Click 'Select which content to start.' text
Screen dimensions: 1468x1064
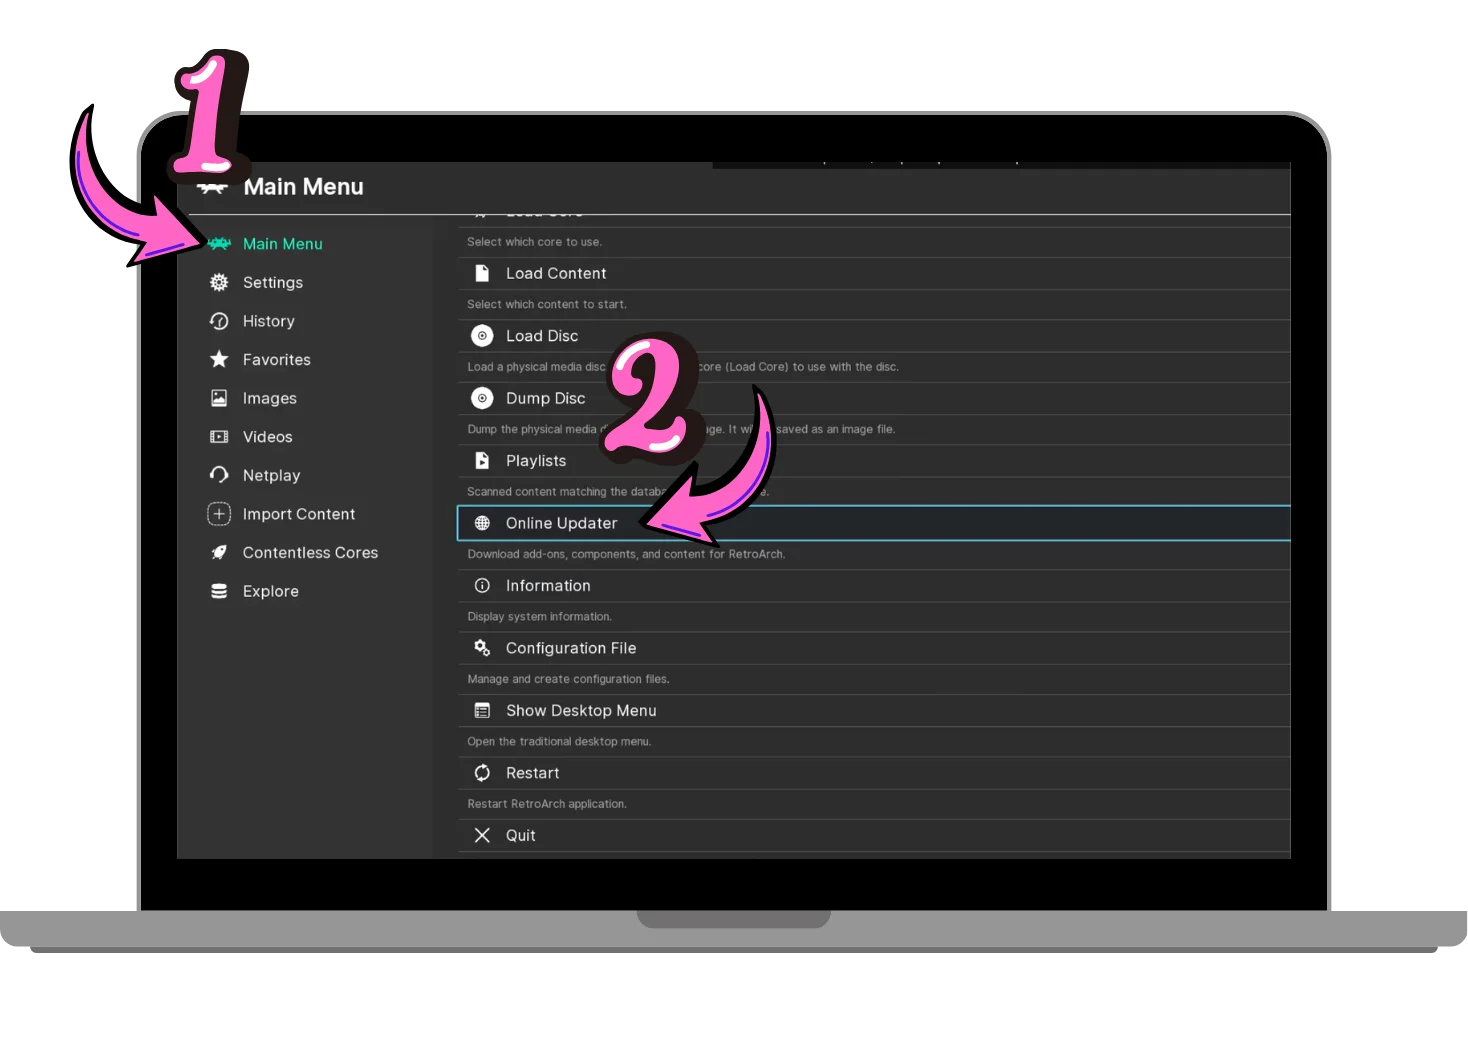click(547, 304)
